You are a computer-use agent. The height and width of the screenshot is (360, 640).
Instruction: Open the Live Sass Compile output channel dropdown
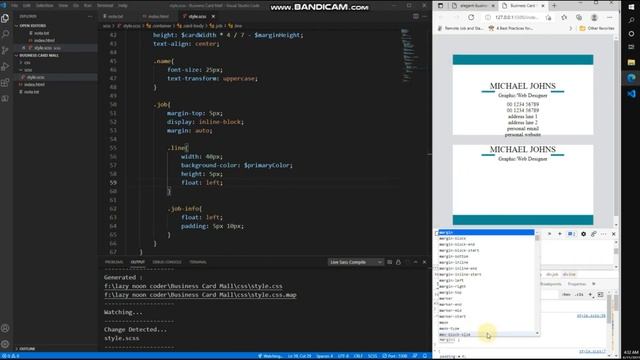(x=356, y=262)
